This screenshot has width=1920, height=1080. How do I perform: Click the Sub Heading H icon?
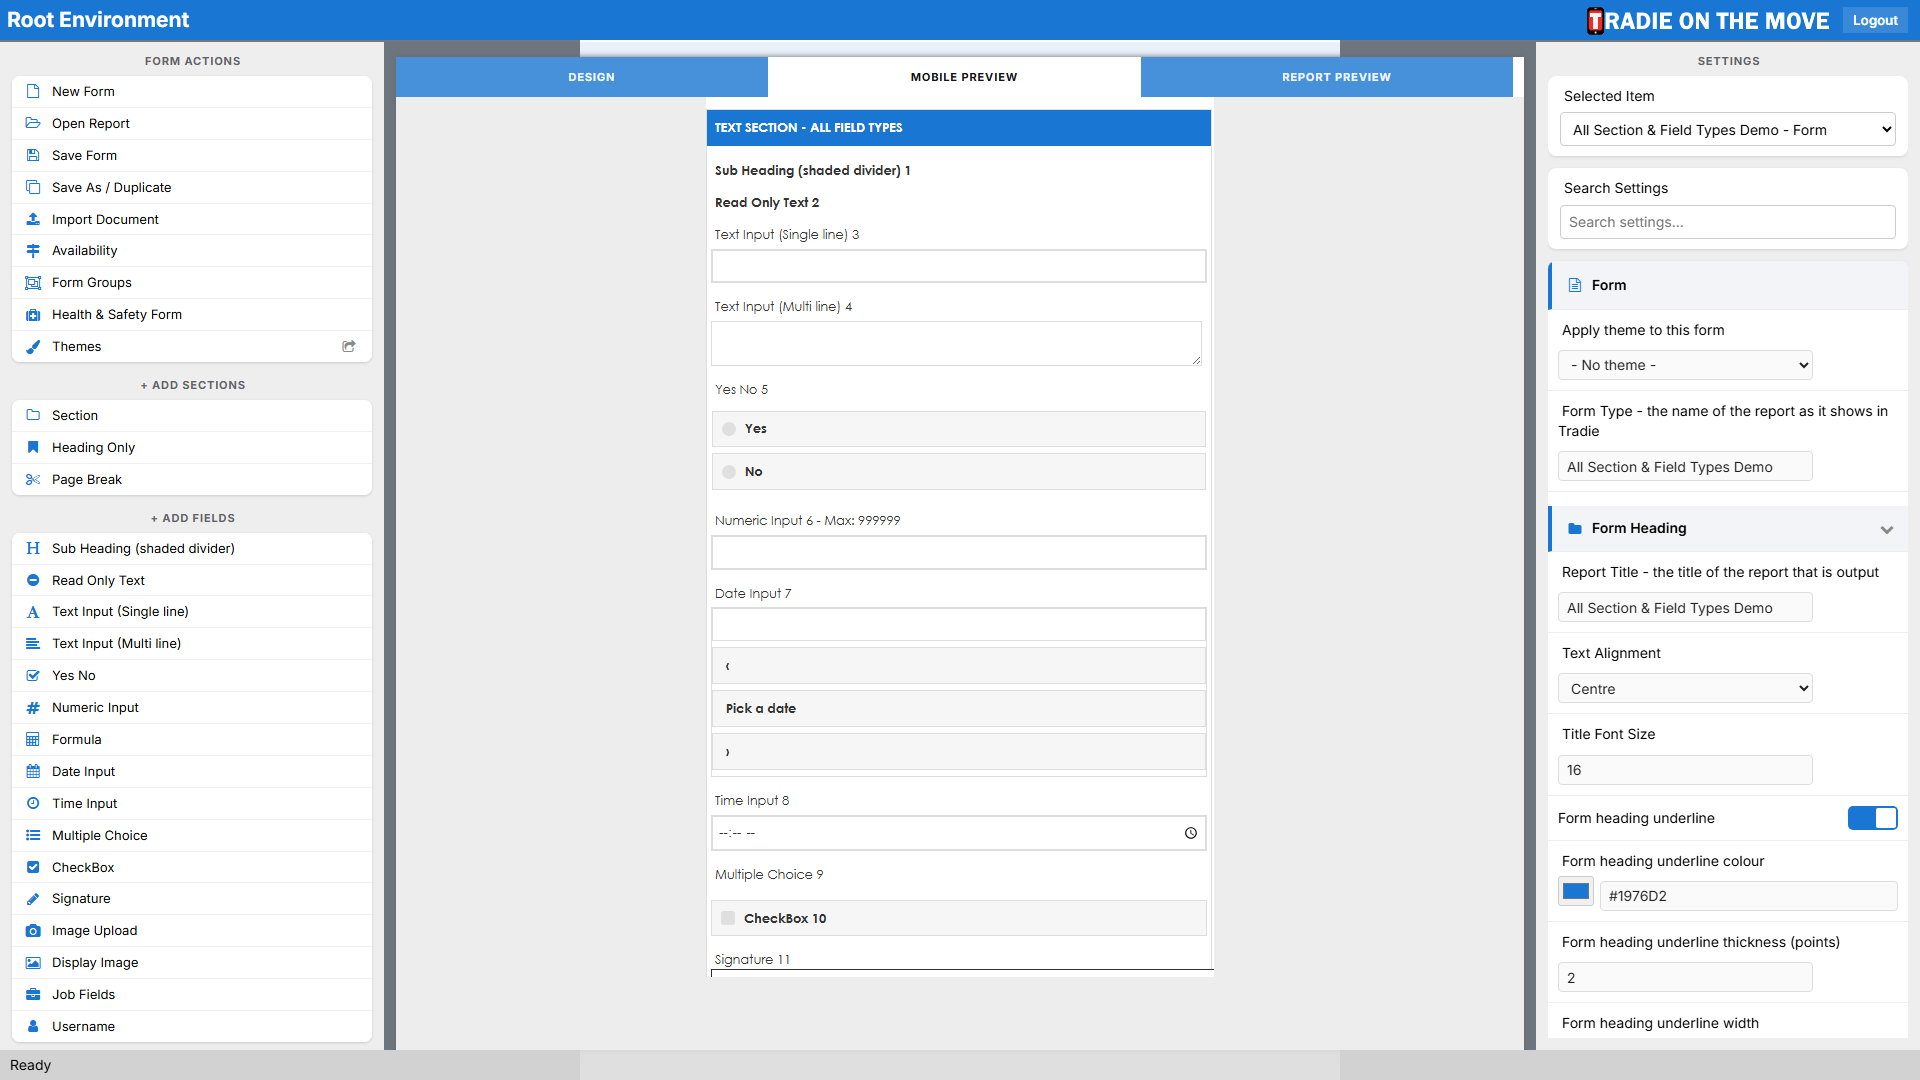click(33, 548)
